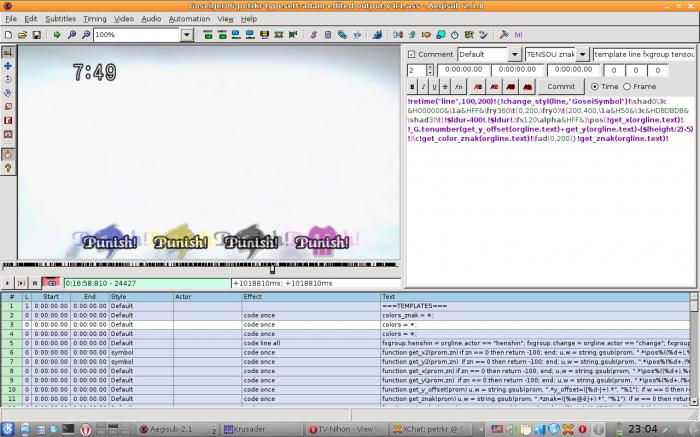Select the Time radio button

click(595, 87)
